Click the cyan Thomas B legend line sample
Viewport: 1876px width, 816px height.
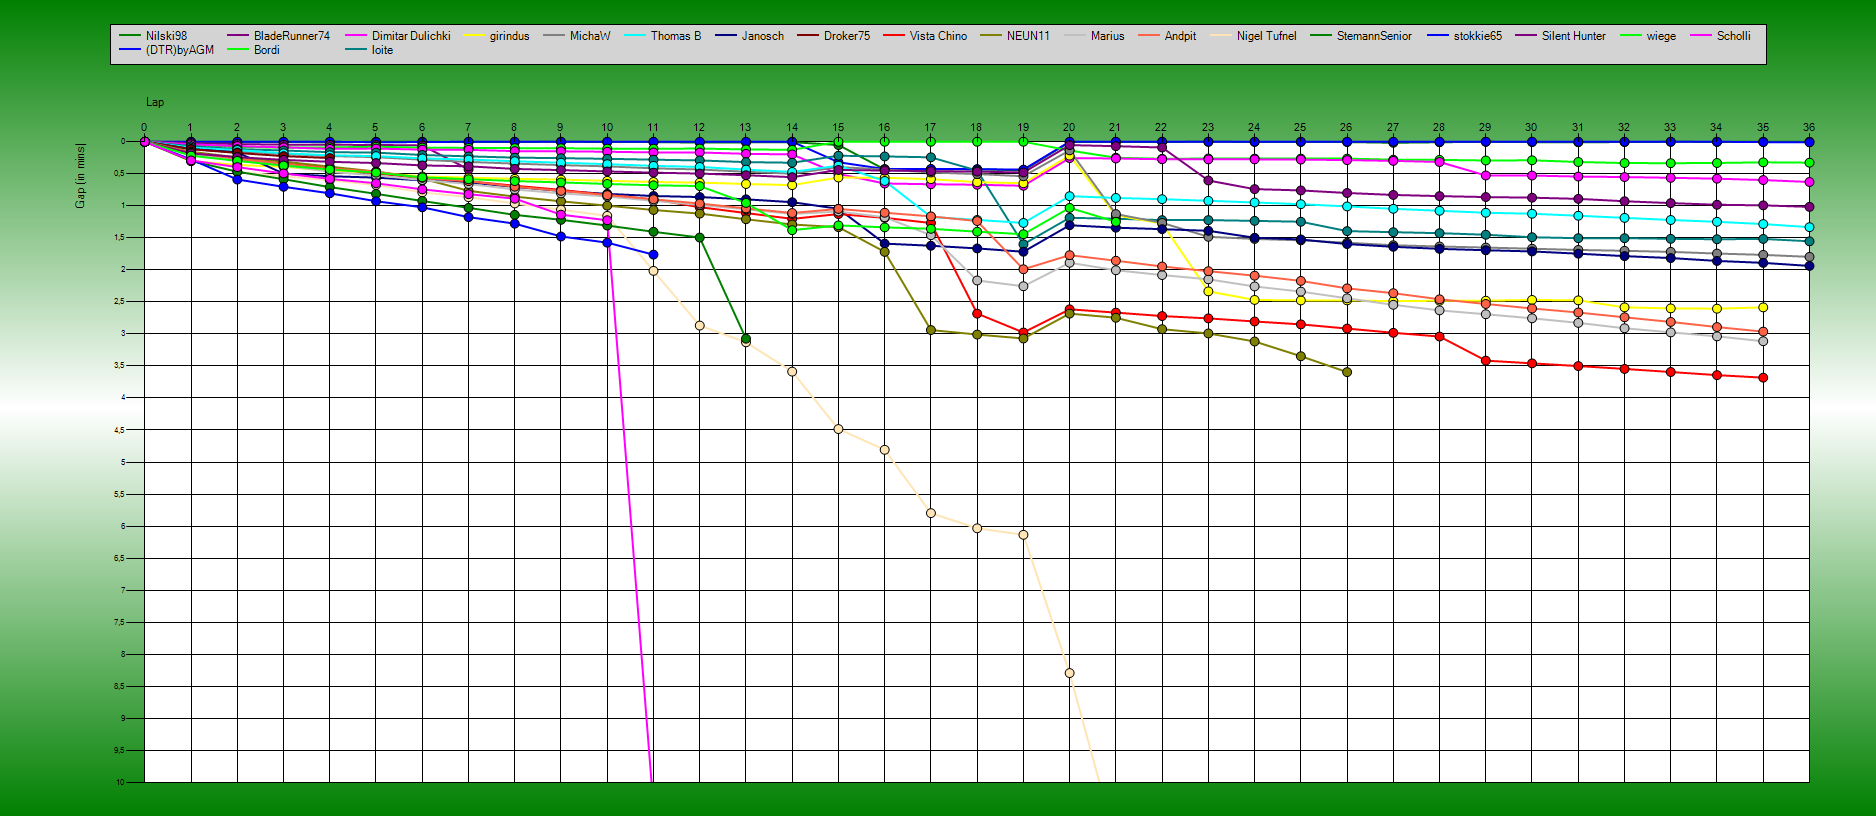point(634,36)
